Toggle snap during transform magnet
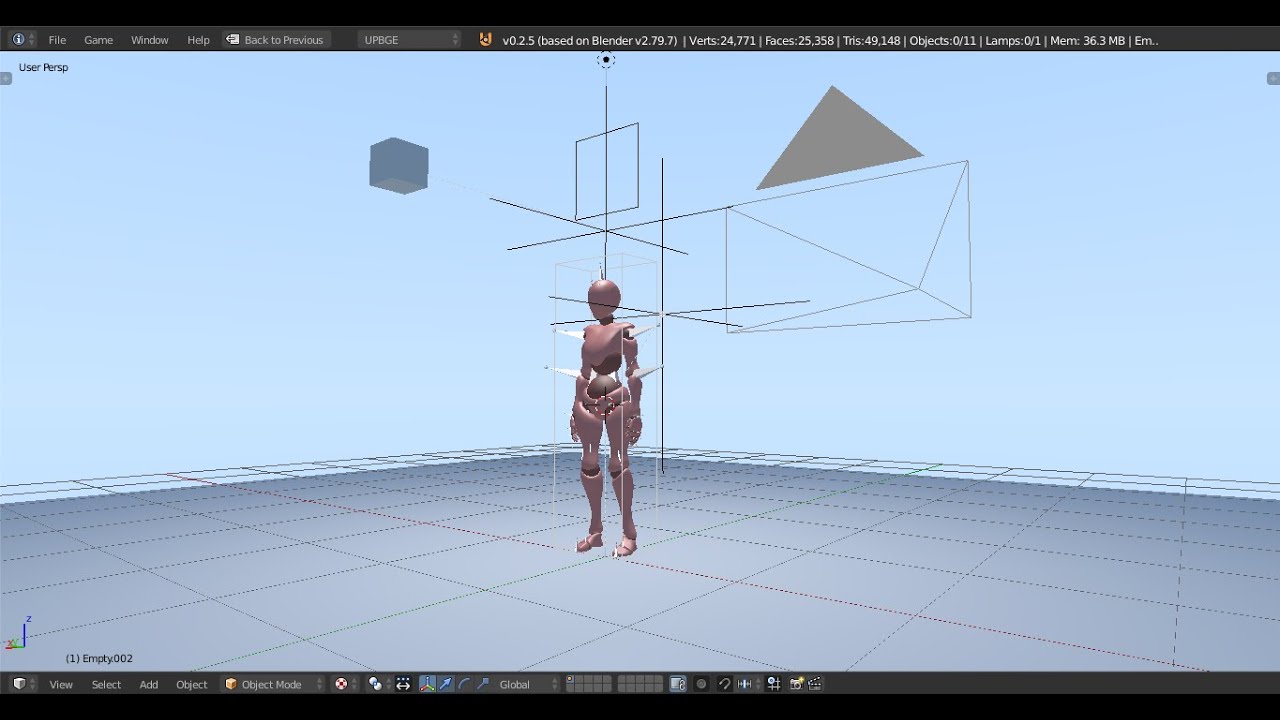 coord(725,684)
